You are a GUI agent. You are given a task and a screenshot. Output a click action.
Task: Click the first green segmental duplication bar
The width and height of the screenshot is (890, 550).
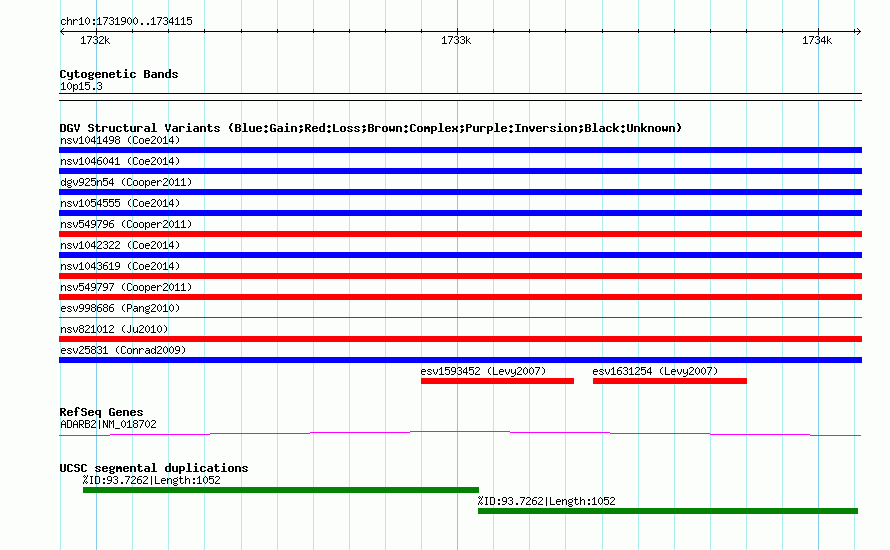pos(281,490)
